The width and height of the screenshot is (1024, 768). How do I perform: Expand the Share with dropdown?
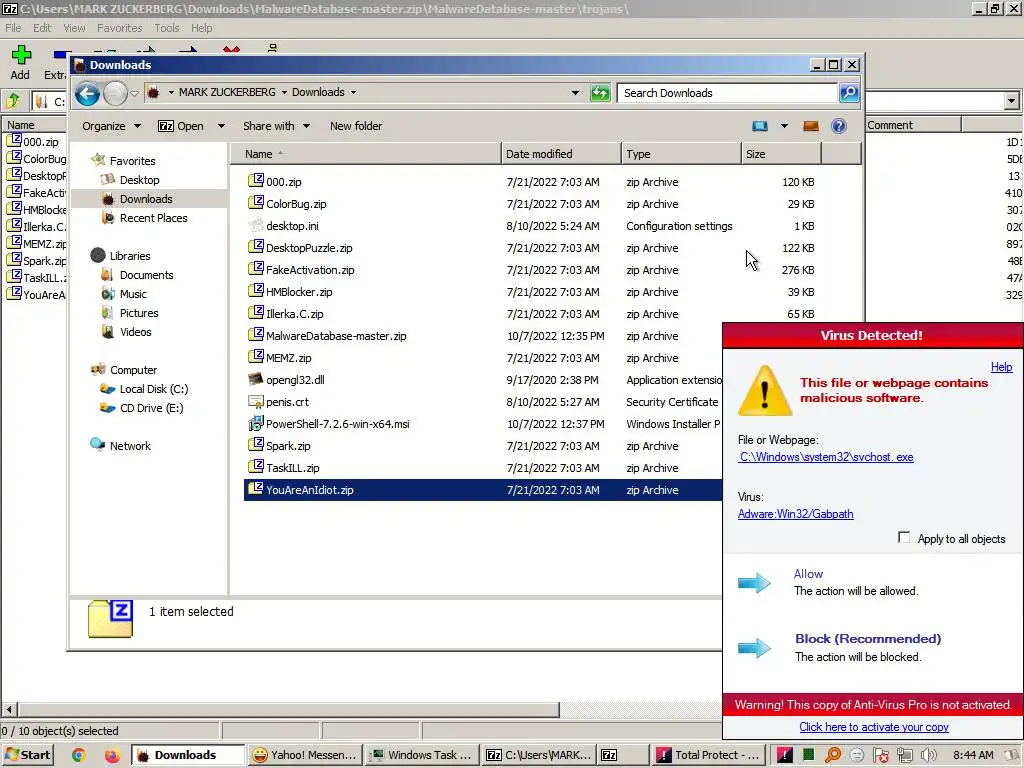(x=276, y=126)
